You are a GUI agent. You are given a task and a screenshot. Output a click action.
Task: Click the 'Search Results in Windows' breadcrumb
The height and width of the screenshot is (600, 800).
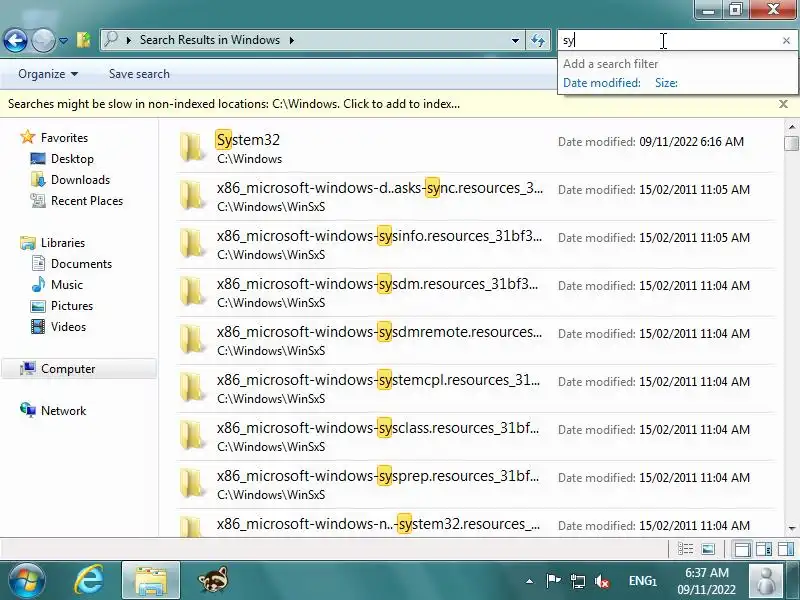(x=210, y=40)
